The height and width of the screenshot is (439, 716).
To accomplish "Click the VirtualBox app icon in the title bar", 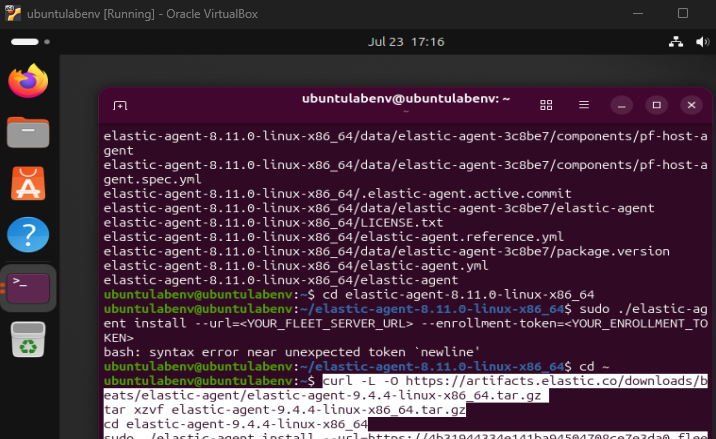I will tap(13, 14).
